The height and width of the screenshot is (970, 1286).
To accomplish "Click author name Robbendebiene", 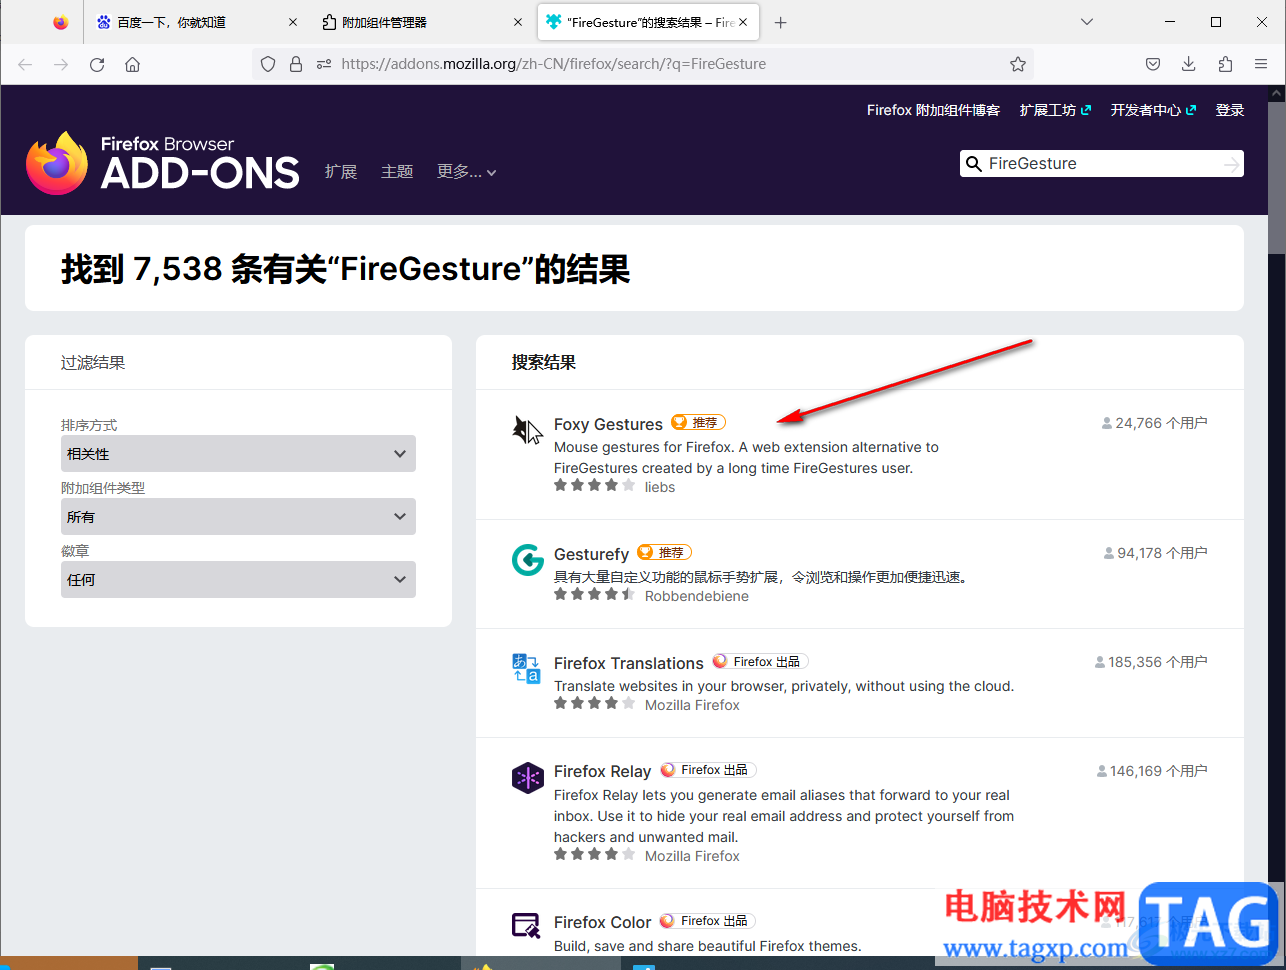I will [x=697, y=596].
